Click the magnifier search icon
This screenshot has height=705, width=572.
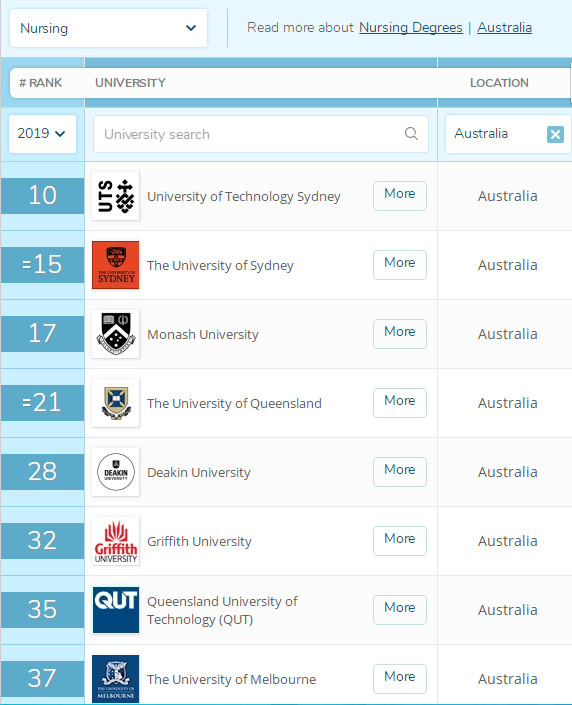411,134
